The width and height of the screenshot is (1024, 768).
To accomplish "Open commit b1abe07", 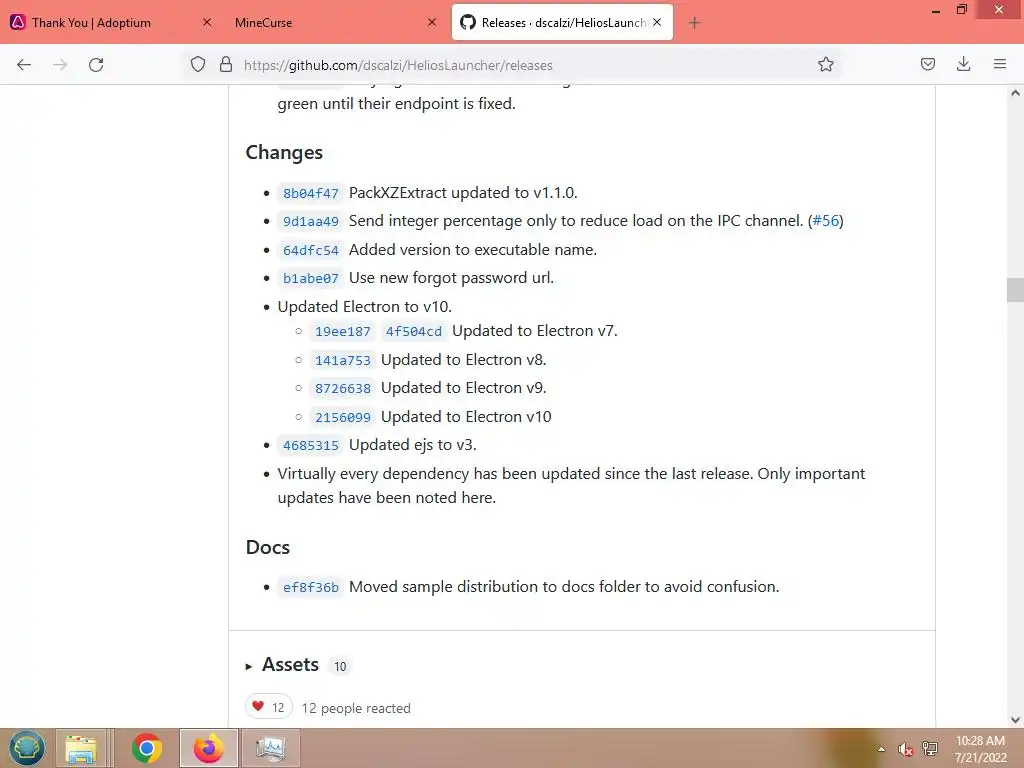I will pos(311,278).
